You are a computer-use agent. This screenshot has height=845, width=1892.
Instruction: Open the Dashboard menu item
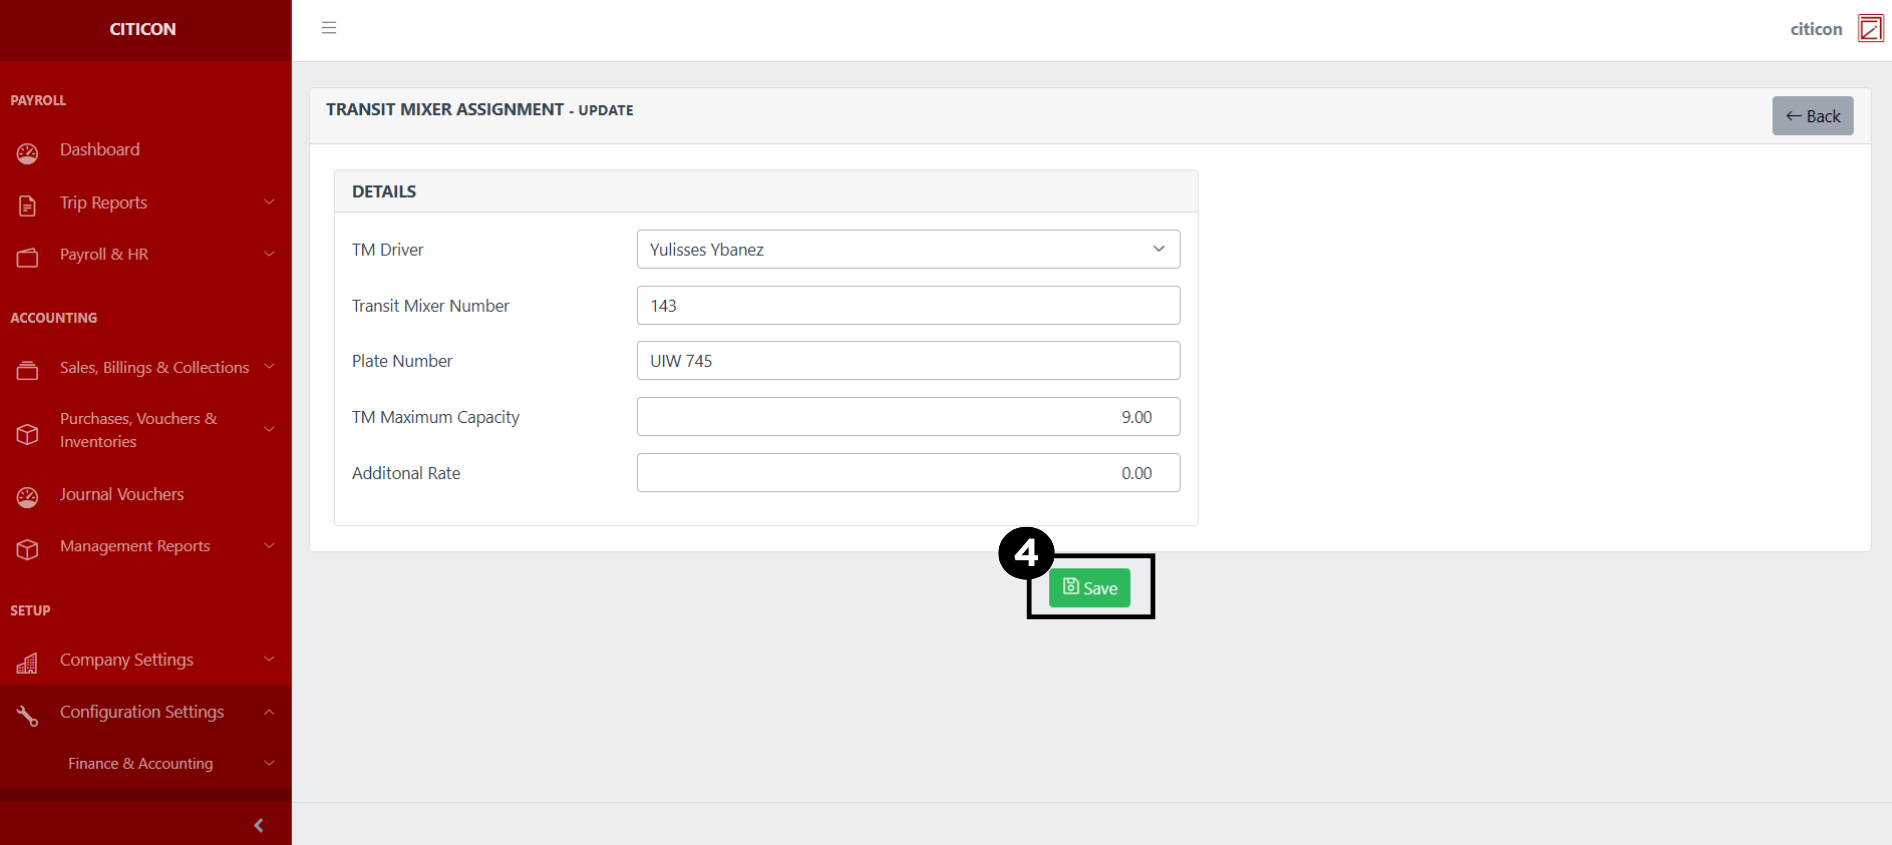100,150
